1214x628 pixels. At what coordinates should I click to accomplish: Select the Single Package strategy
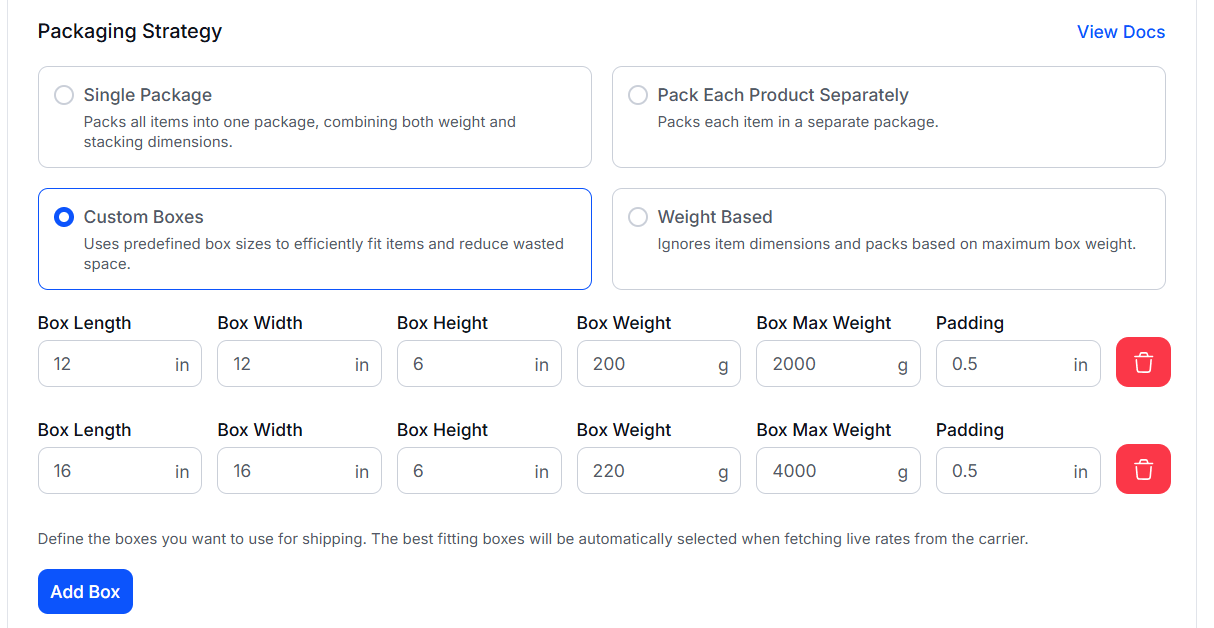pyautogui.click(x=64, y=95)
